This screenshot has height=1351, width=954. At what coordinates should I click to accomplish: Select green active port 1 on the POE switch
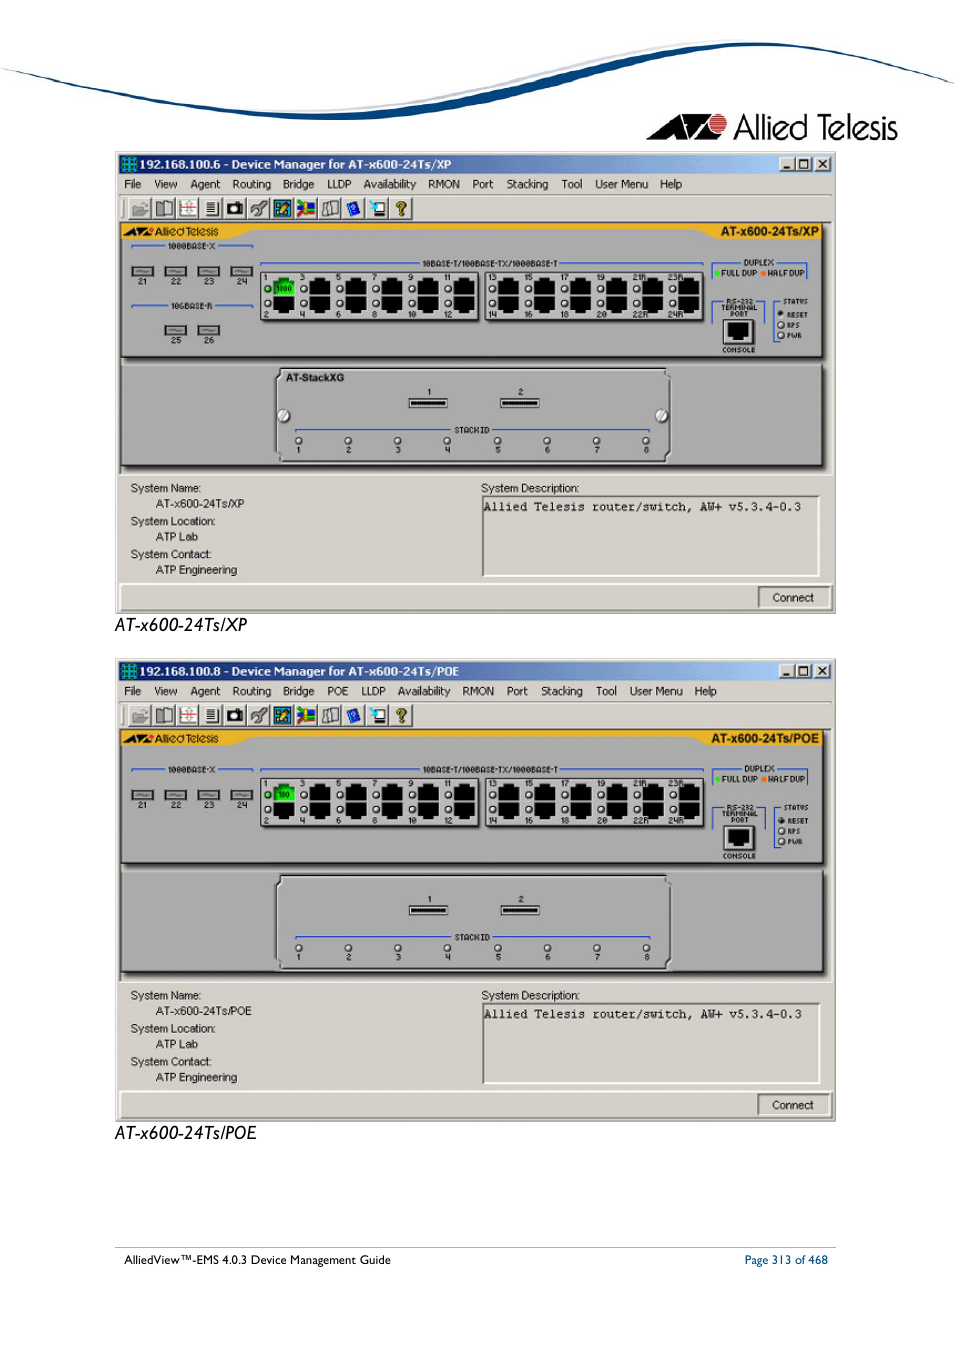coord(284,794)
